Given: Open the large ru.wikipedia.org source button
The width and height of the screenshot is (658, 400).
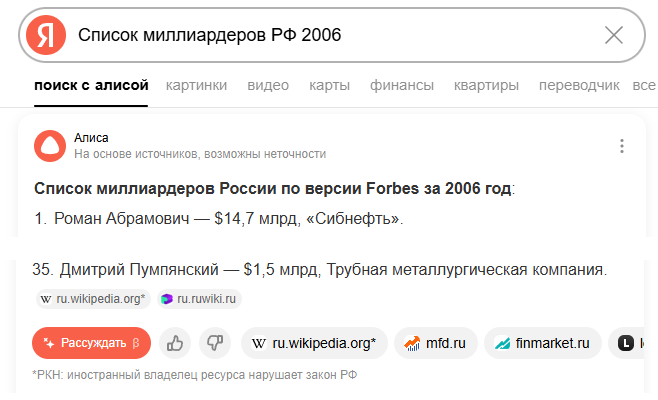Looking at the screenshot, I should tap(314, 343).
